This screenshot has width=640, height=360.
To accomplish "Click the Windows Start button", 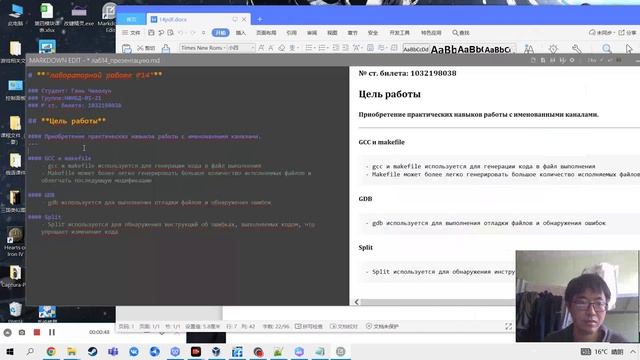I will pos(10,351).
